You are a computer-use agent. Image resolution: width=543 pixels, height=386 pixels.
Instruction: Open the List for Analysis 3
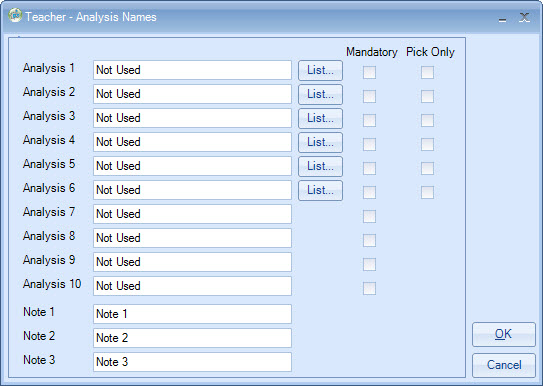[x=320, y=118]
